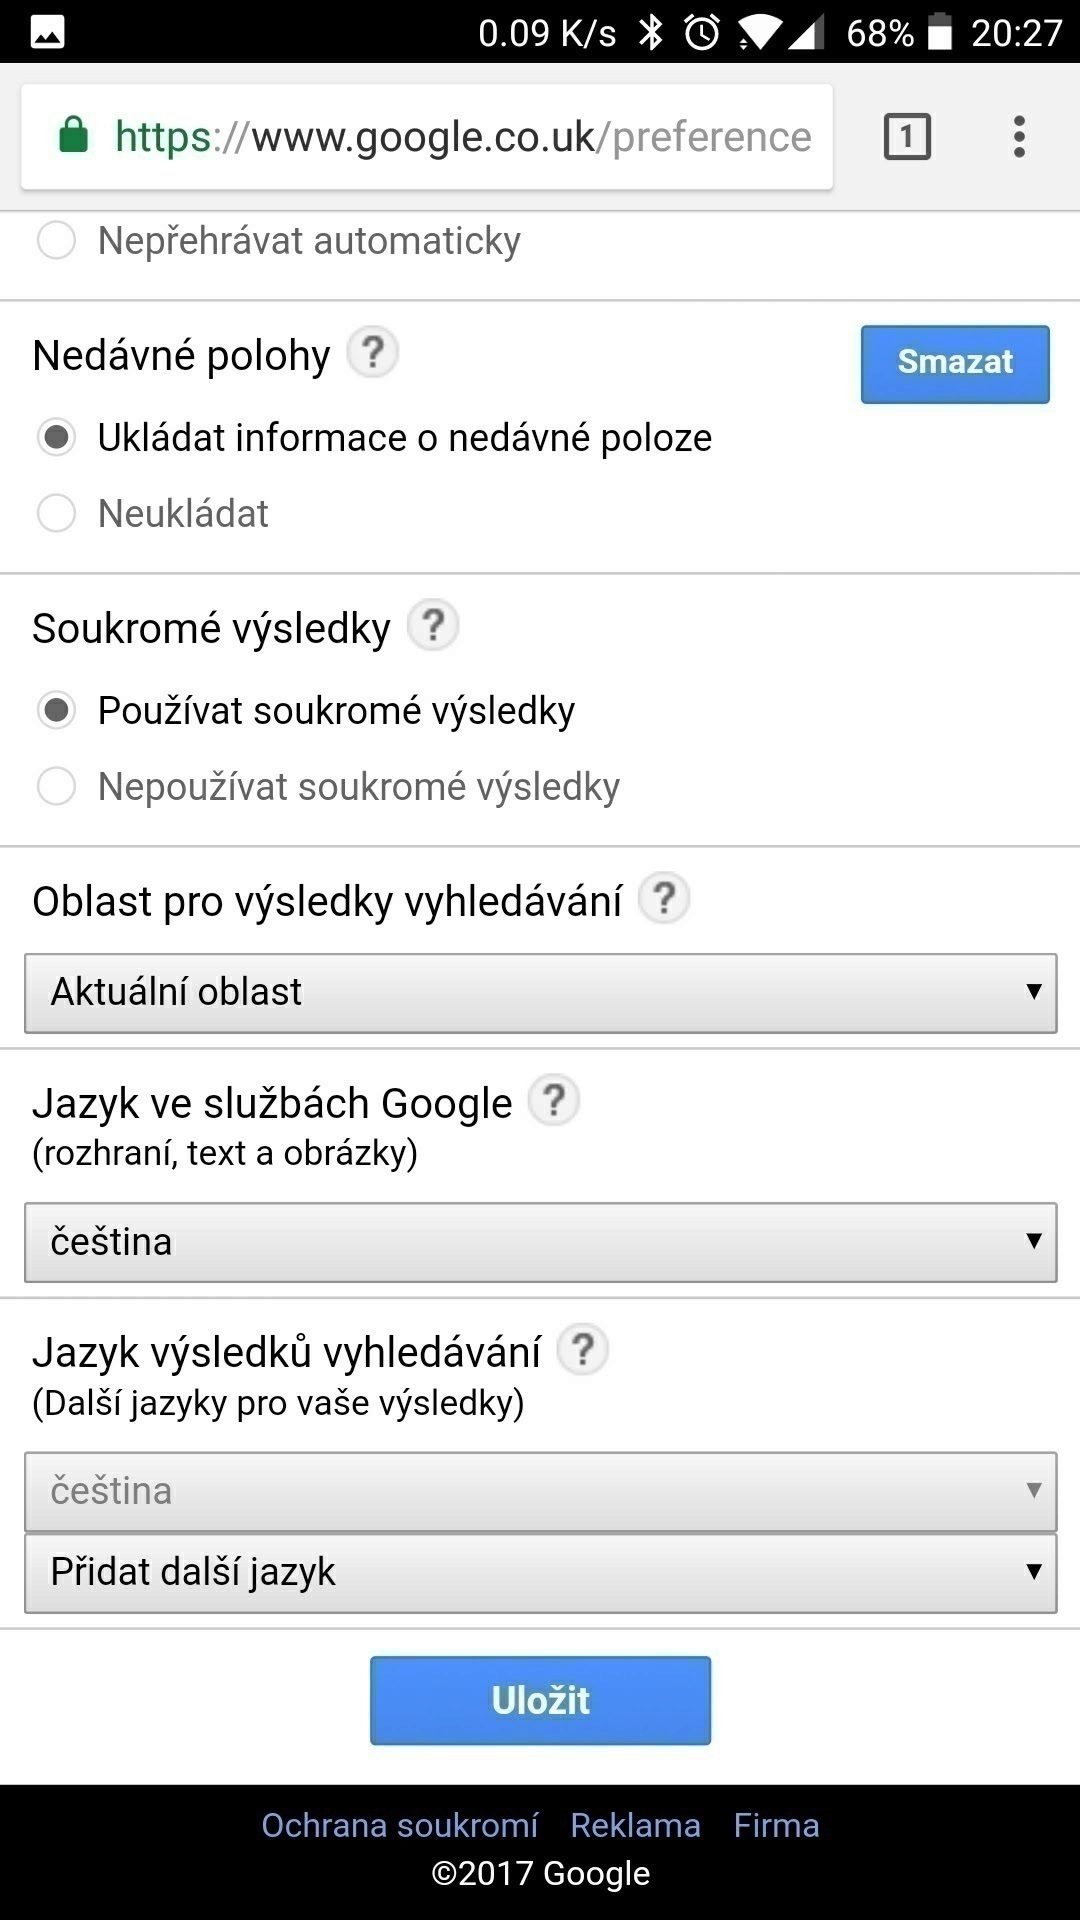Open help icon for Oblast pro výsledky vyhledávání
Image resolution: width=1080 pixels, height=1920 pixels.
(x=664, y=898)
